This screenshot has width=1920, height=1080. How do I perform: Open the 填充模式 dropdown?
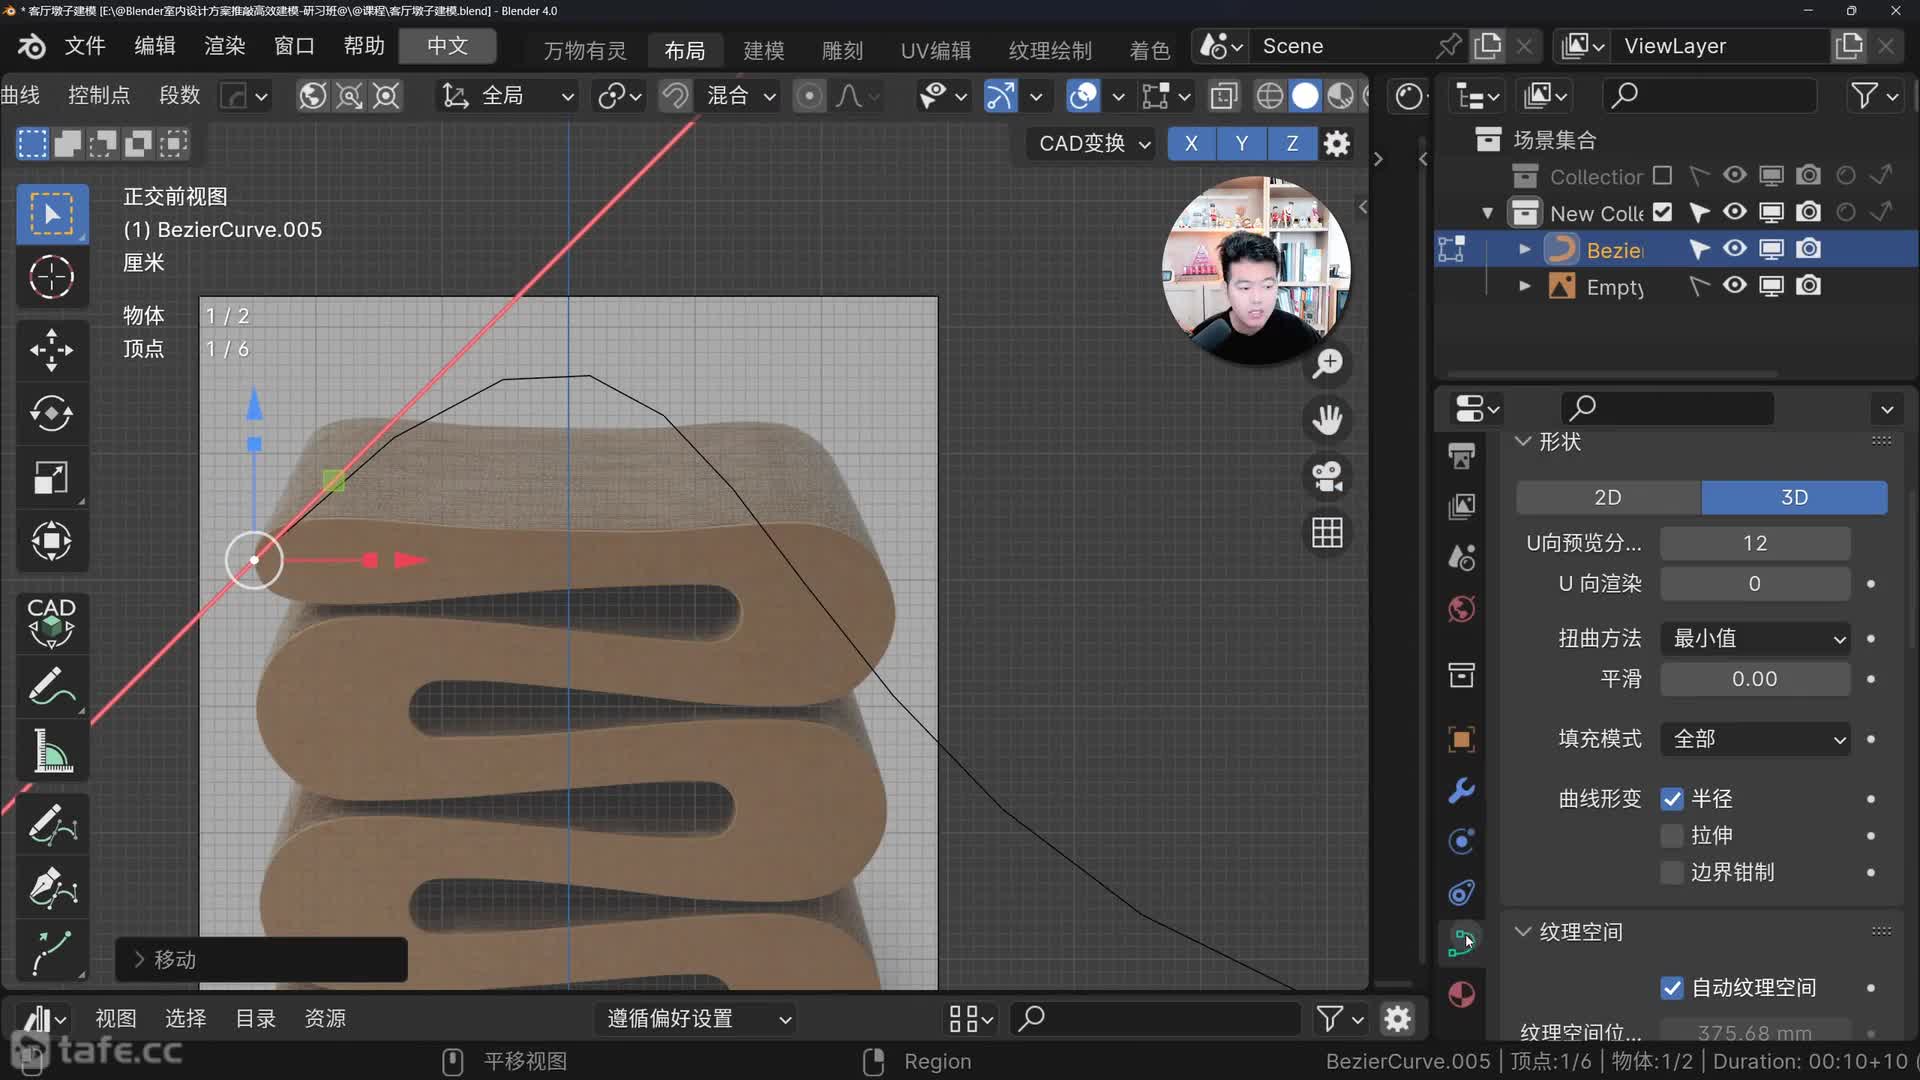(1755, 739)
